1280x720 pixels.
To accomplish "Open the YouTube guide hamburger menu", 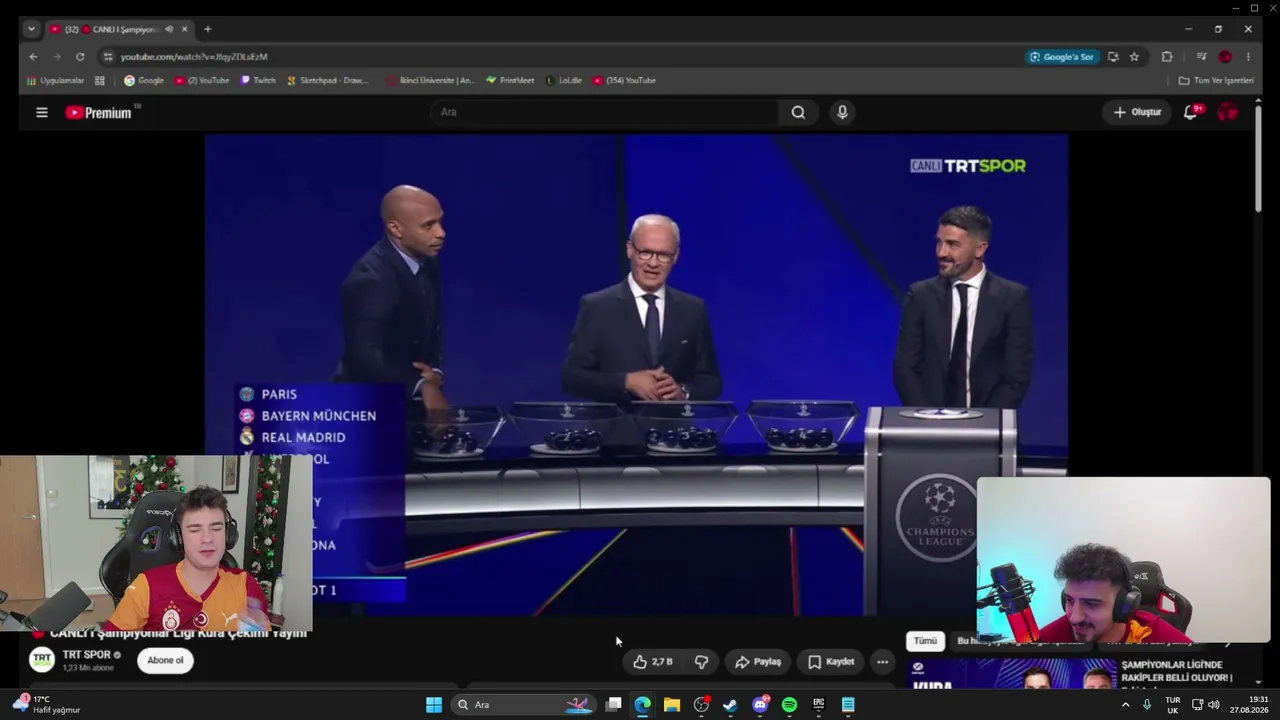I will [x=42, y=112].
